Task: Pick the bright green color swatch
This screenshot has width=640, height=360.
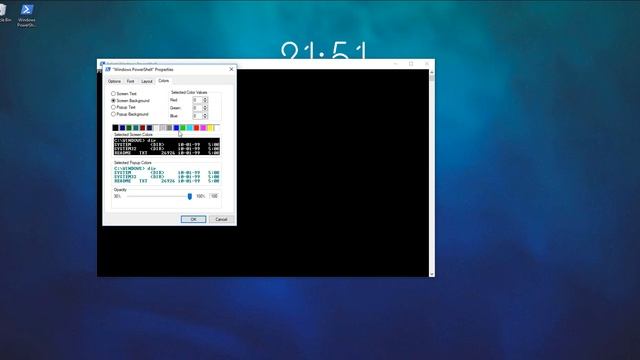Action: pos(183,128)
